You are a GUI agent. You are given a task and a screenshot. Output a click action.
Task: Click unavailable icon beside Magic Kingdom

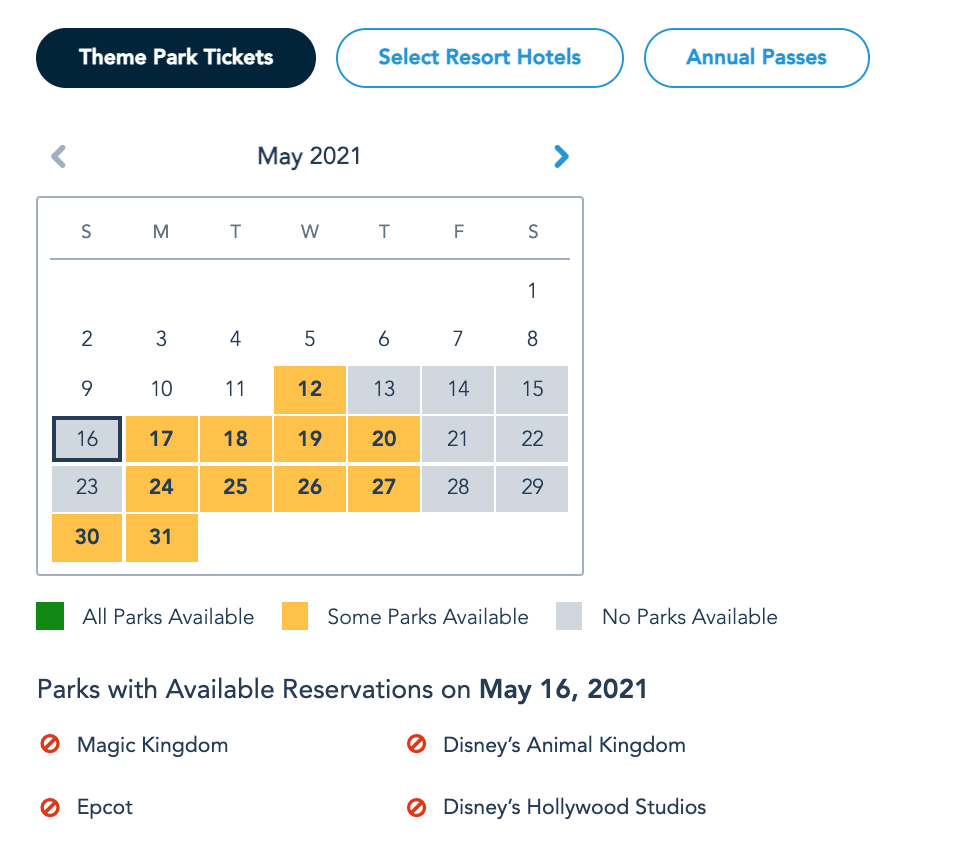coord(50,745)
